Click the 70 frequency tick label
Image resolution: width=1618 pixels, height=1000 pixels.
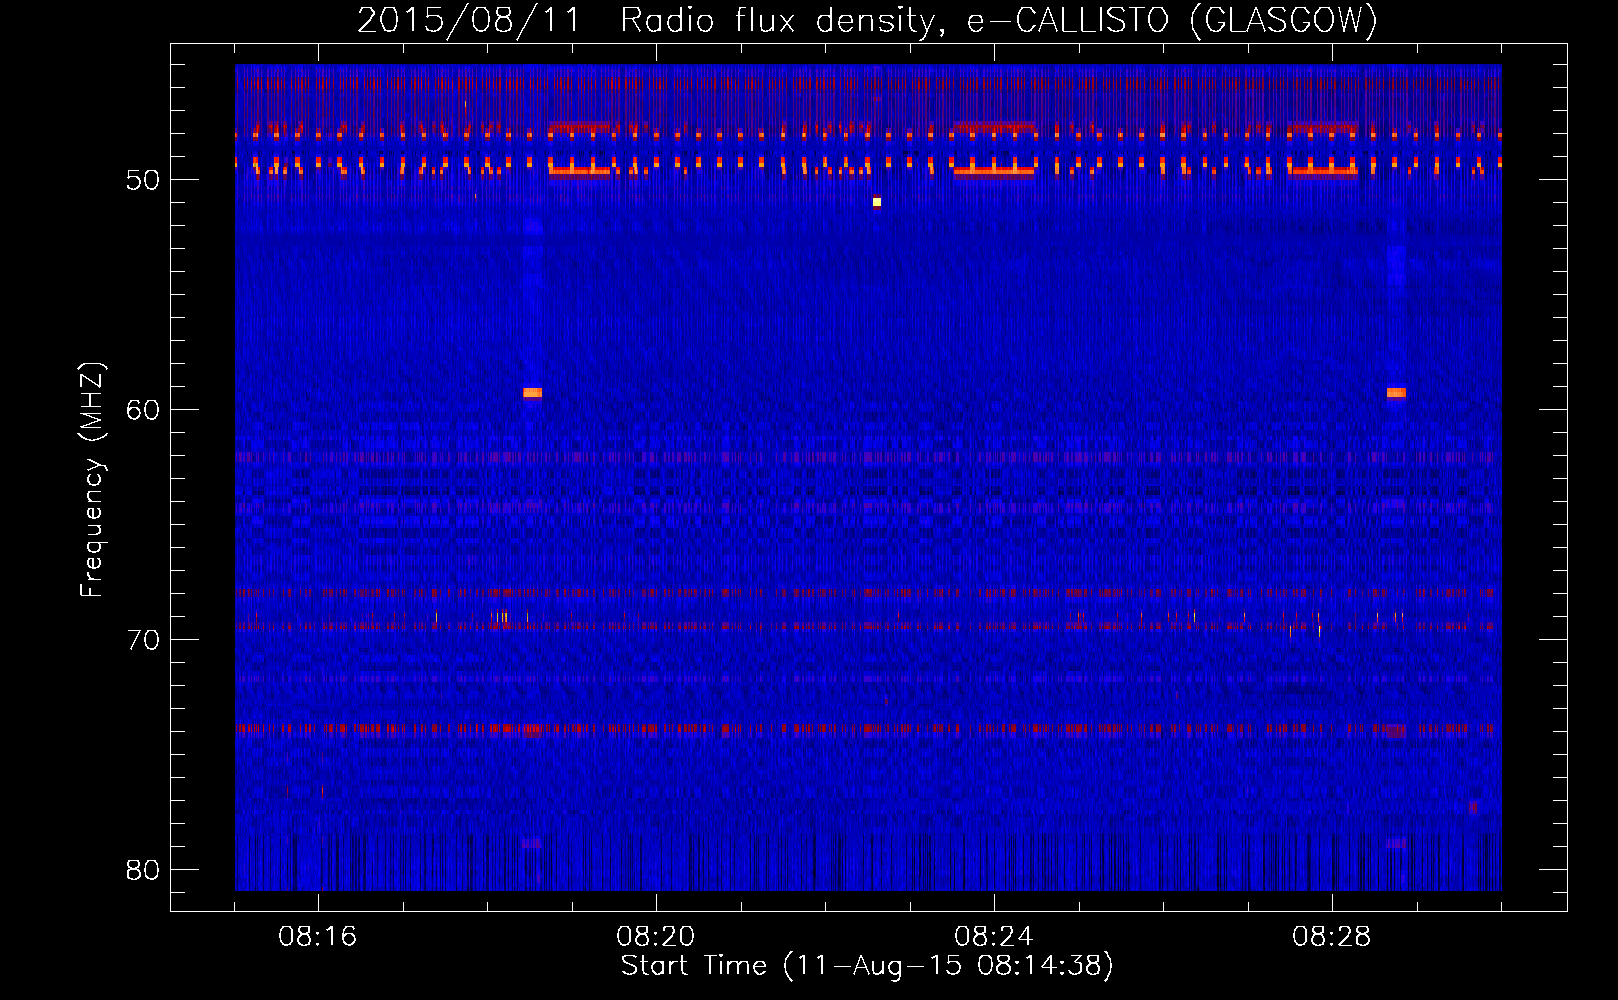(143, 640)
